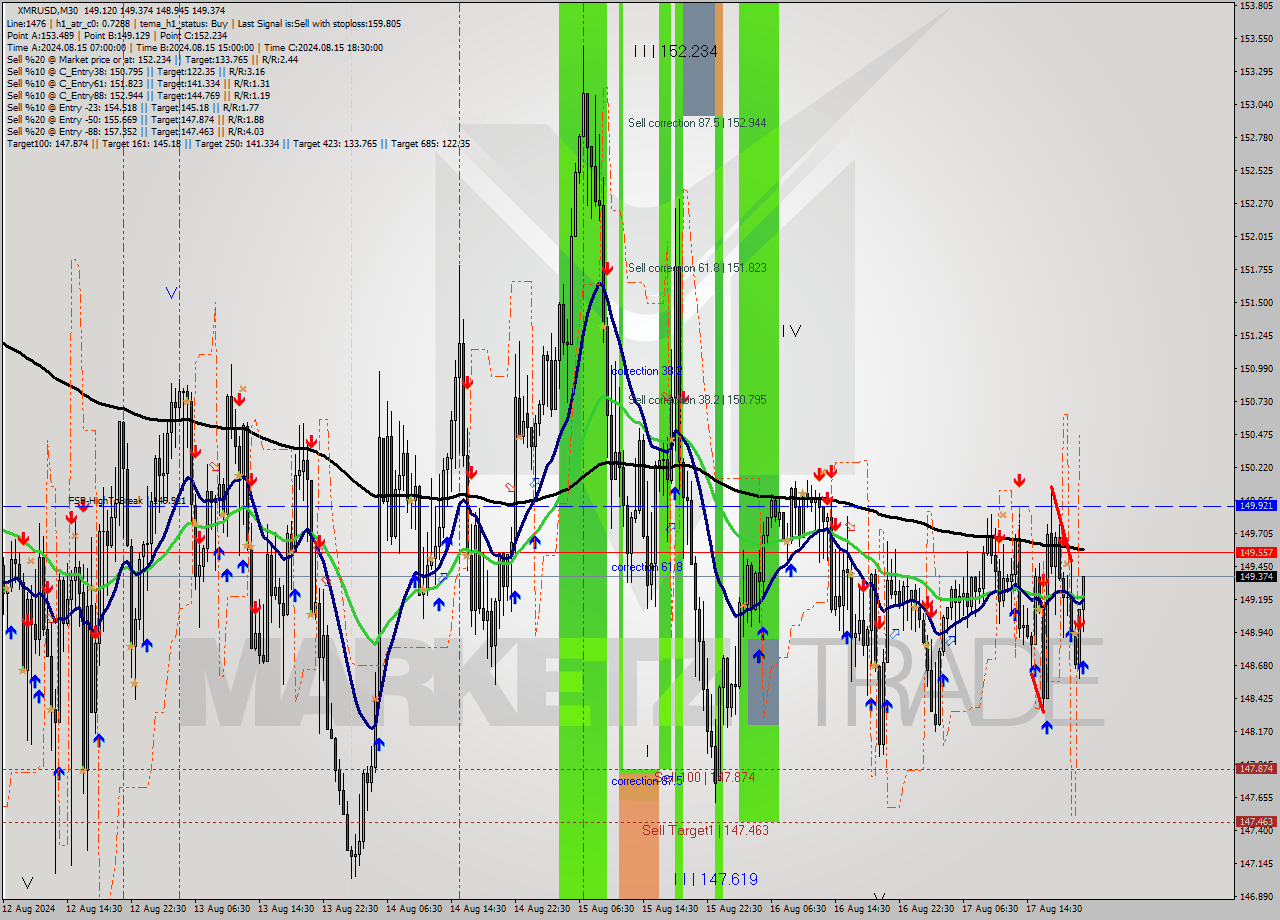Screen dimensions: 1280x920
Task: Click the 150.220 price scale value
Action: click(x=1256, y=467)
